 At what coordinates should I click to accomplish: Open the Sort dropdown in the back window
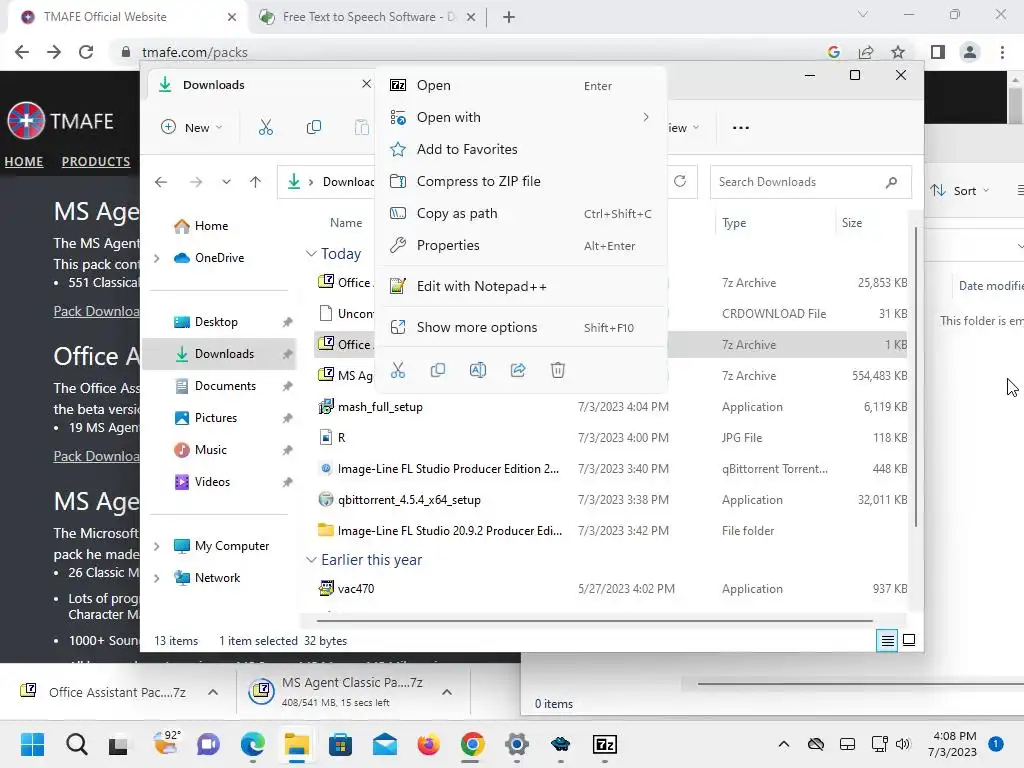(x=961, y=191)
